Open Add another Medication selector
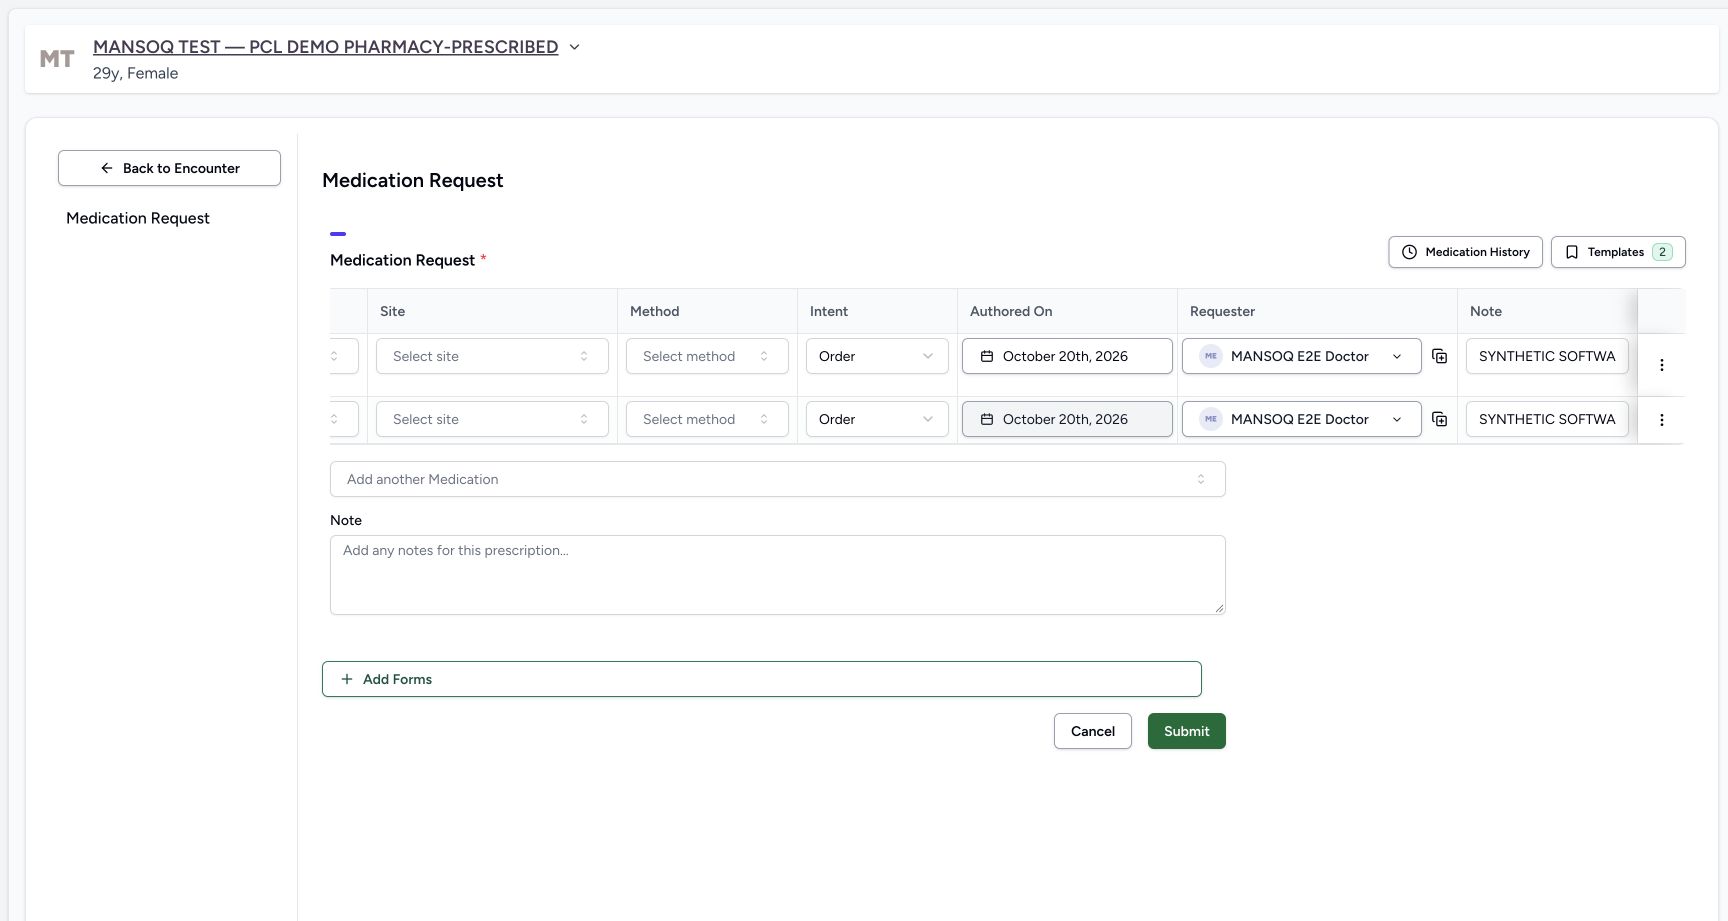The width and height of the screenshot is (1728, 921). click(777, 479)
